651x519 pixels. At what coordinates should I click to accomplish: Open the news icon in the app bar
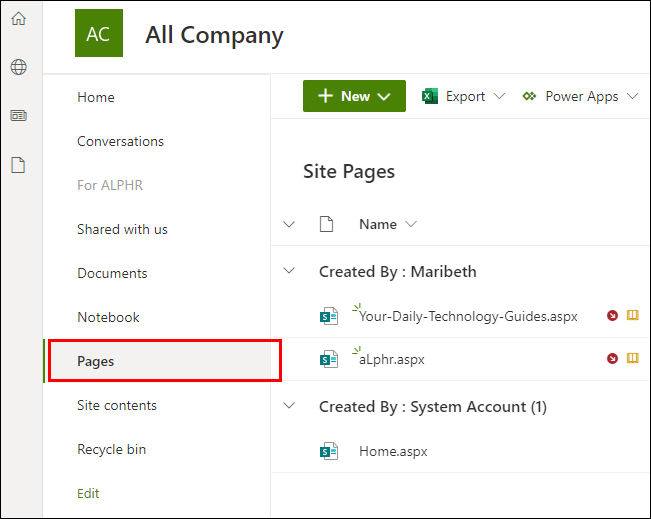[18, 116]
